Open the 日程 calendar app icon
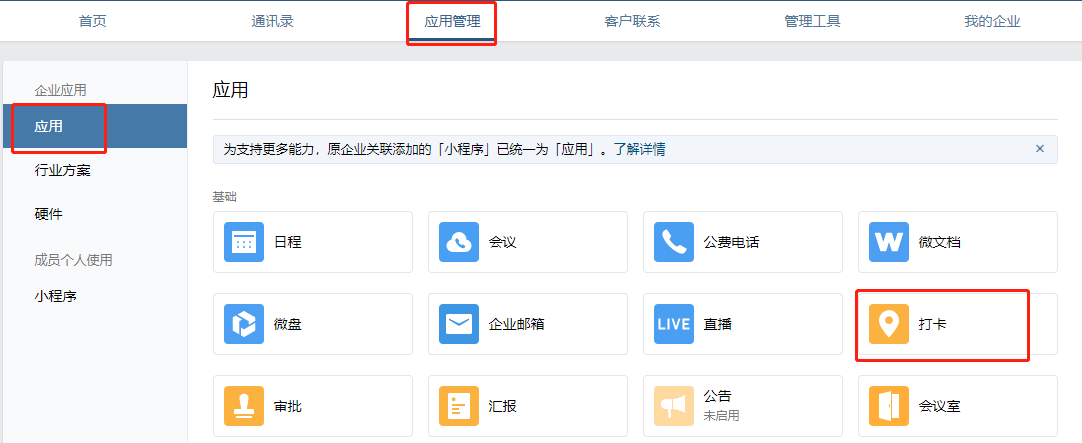This screenshot has width=1082, height=443. tap(244, 242)
